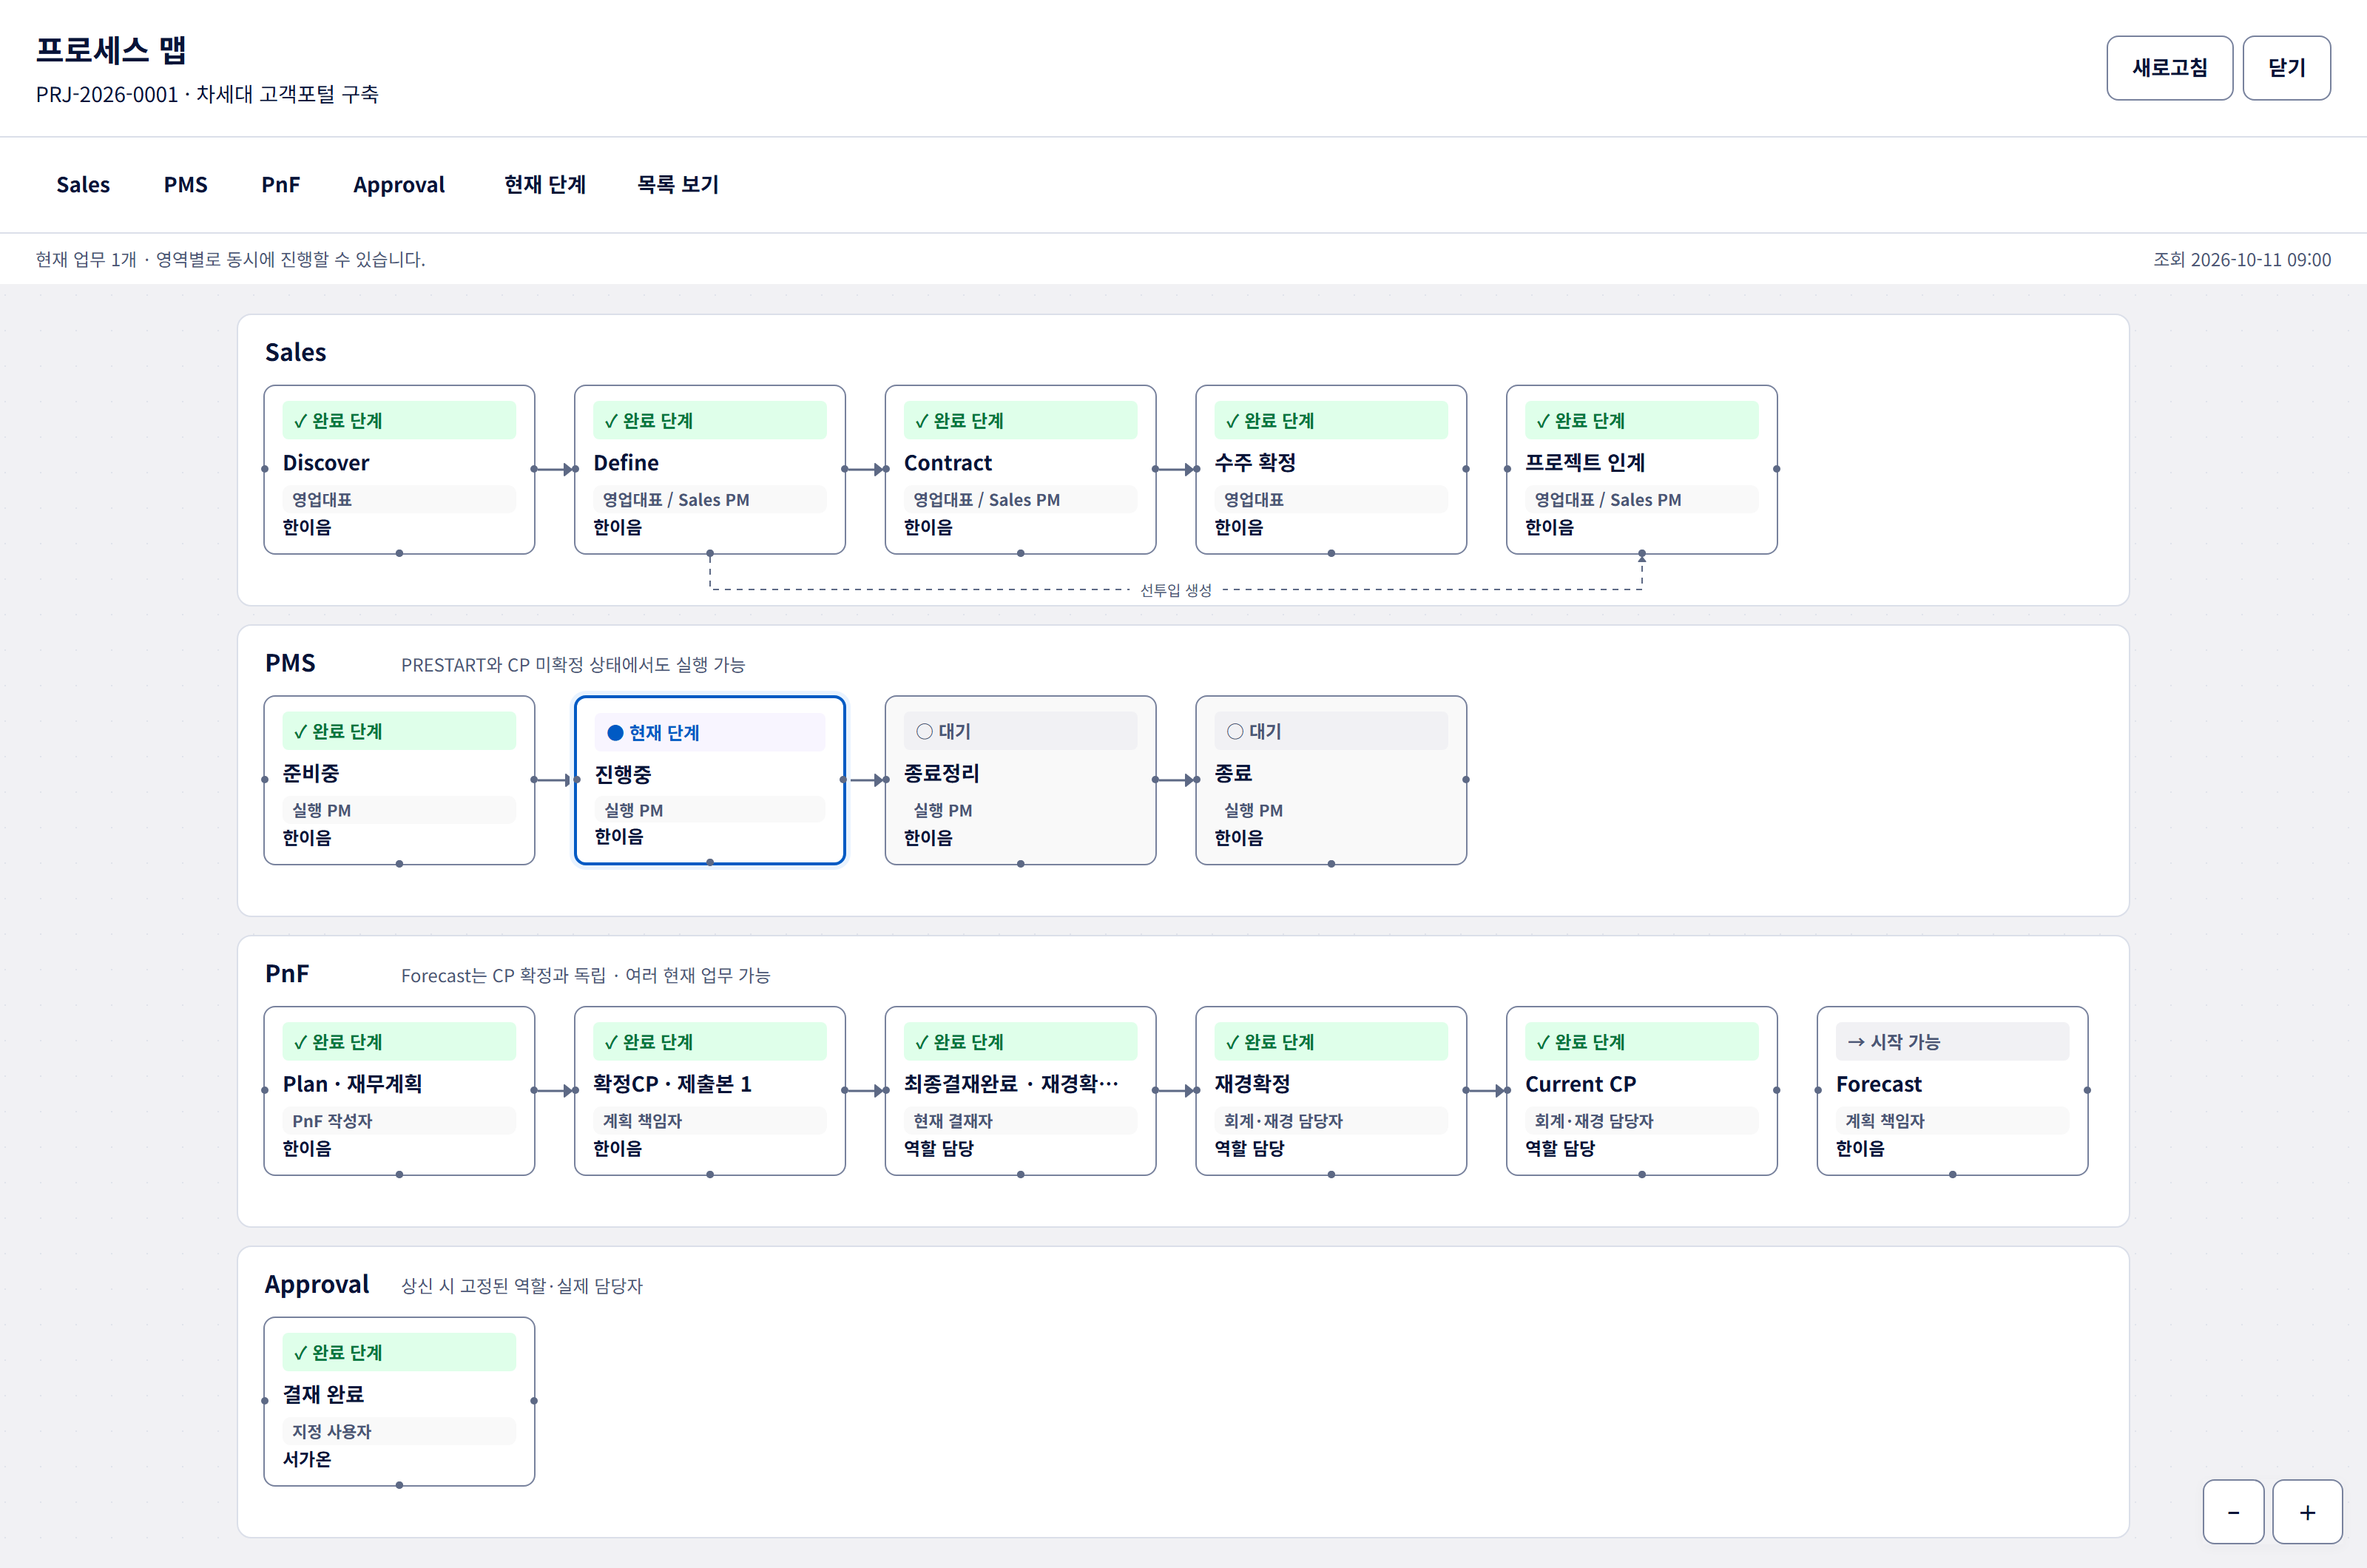Open the 최종결재완료 · 재경확… card
Screen dimensions: 2367x1568
[1020, 1091]
